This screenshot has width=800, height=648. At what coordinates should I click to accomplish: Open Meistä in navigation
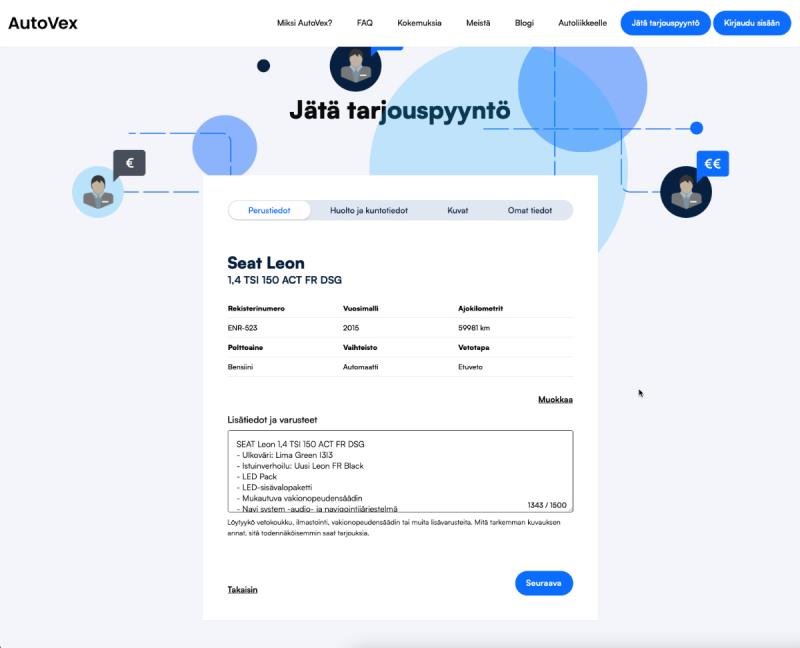point(478,23)
